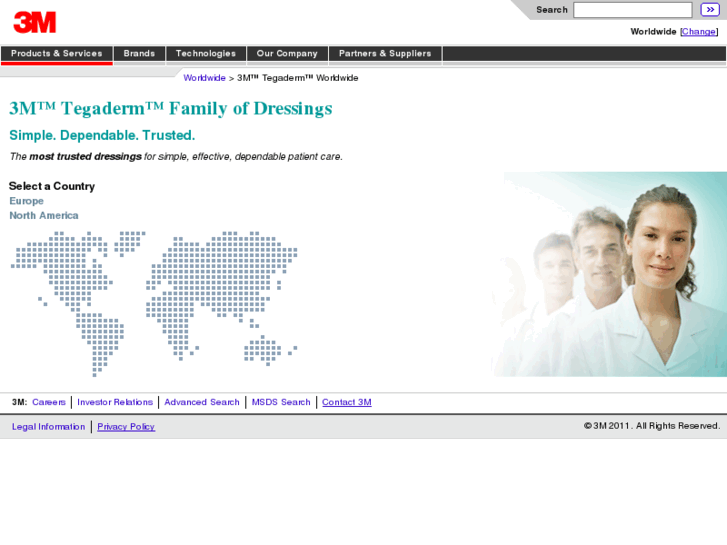This screenshot has width=727, height=545.
Task: Focus the Search input field
Action: coord(632,10)
